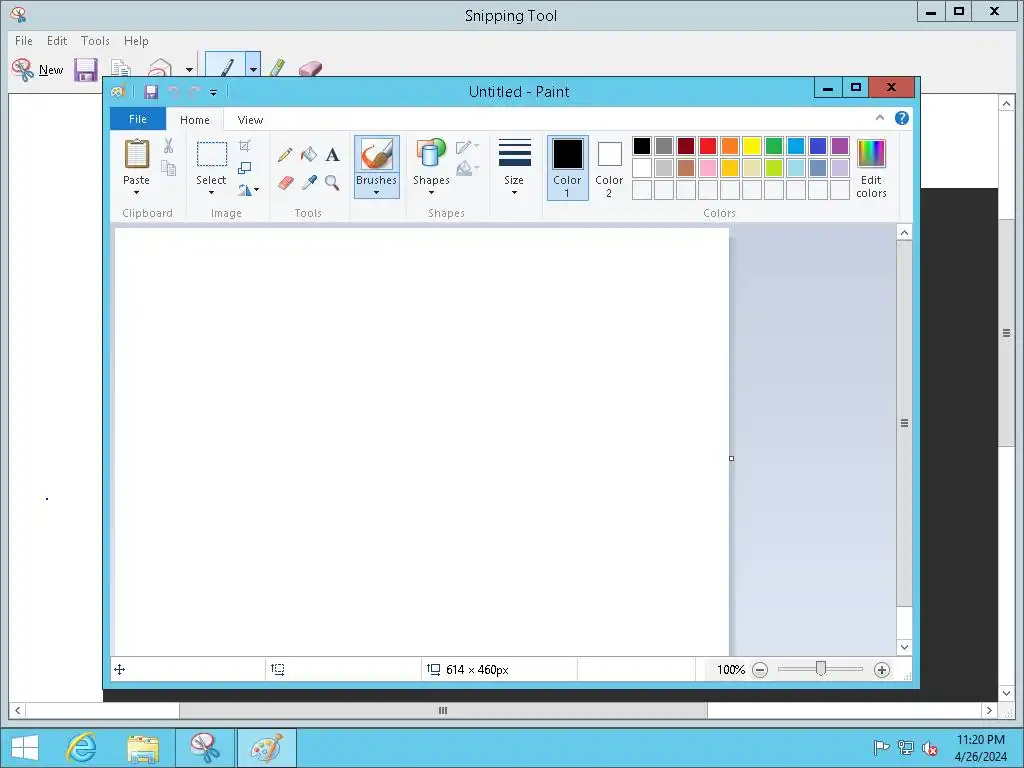This screenshot has height=768, width=1024.
Task: Click the Edit colors rainbow icon
Action: point(871,153)
